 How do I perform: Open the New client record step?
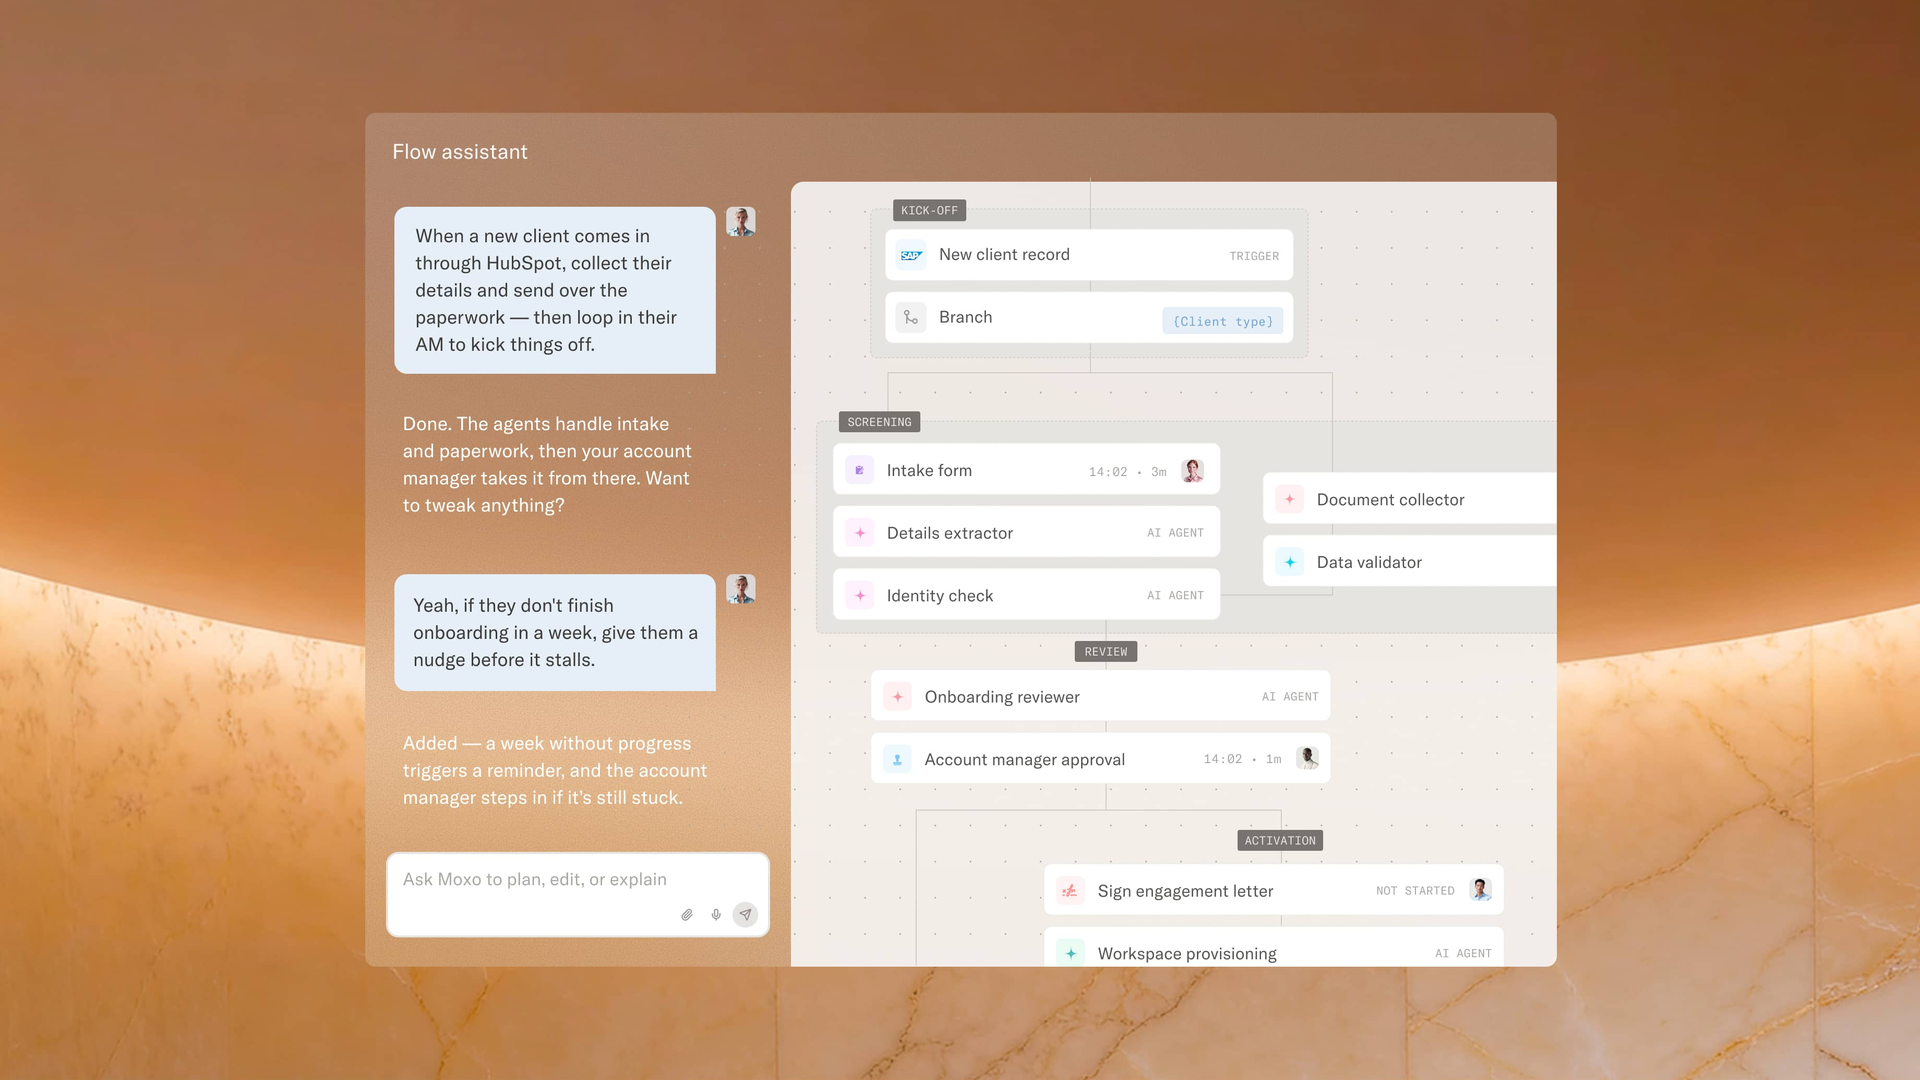[1089, 255]
